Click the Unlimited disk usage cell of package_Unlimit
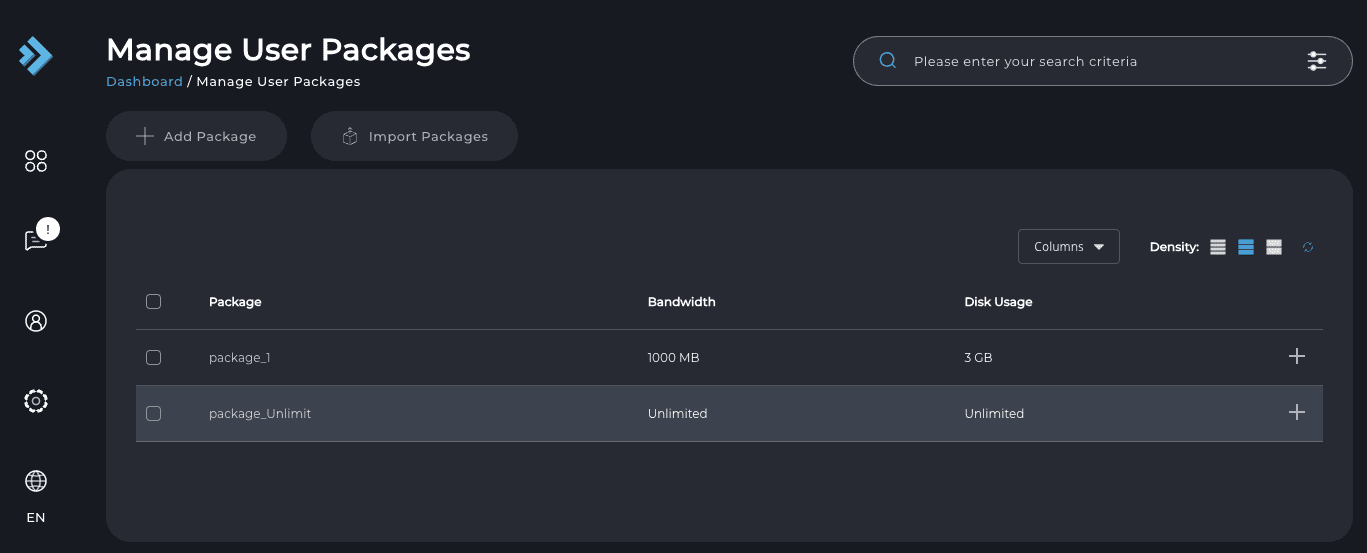This screenshot has height=553, width=1367. pos(994,414)
